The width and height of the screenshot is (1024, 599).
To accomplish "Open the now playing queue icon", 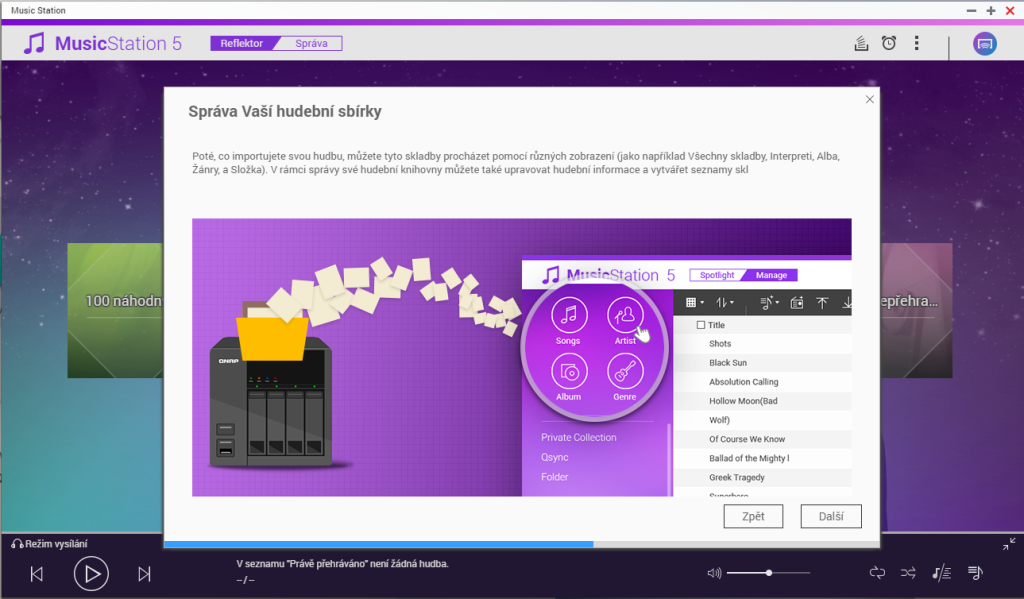I will point(975,573).
